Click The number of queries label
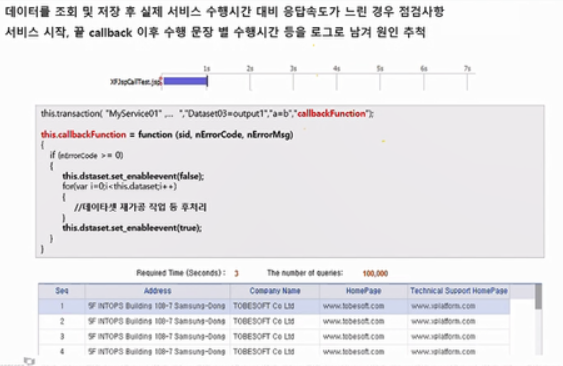The height and width of the screenshot is (366, 563). 305,273
